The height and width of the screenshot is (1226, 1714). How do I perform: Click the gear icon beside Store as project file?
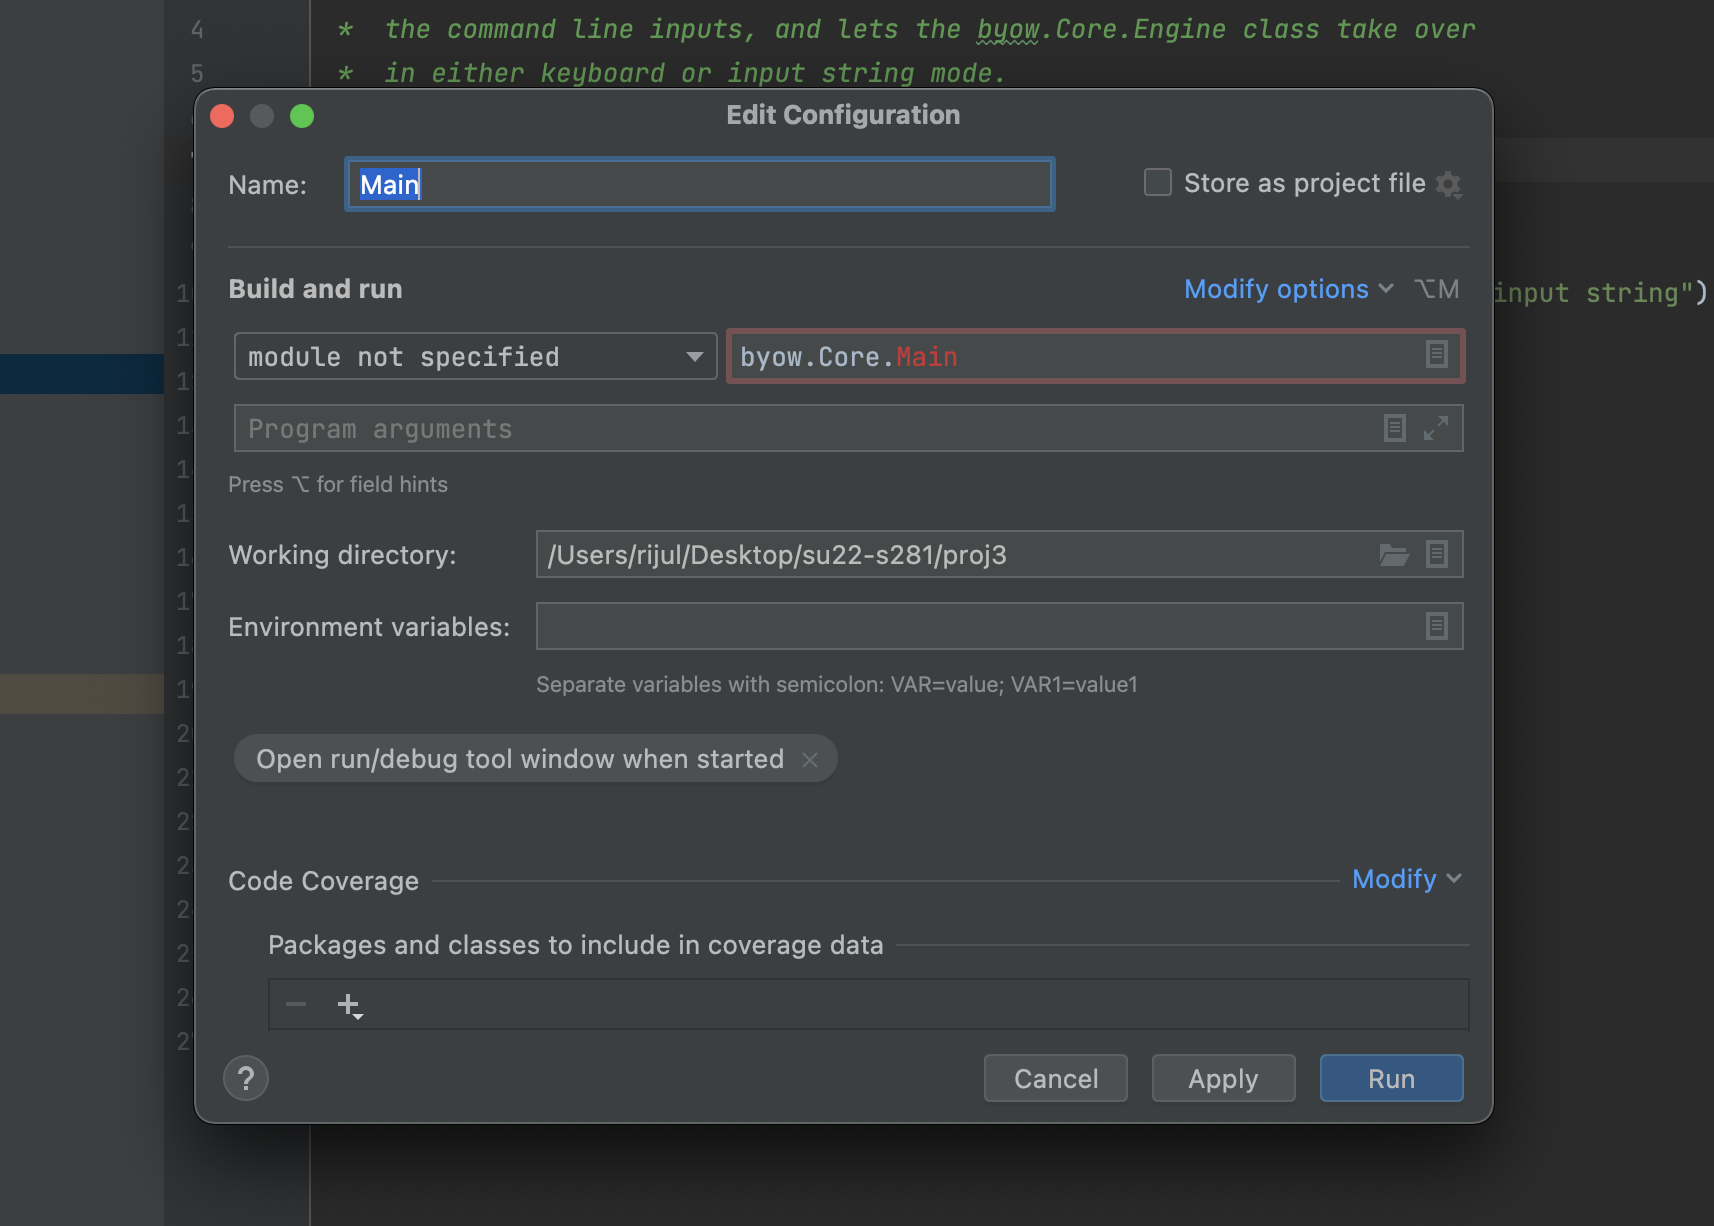tap(1448, 185)
